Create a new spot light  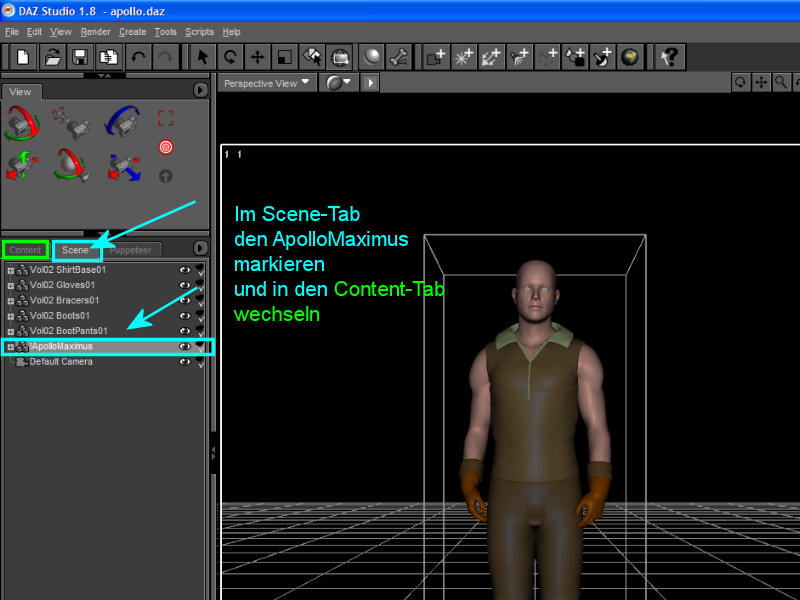519,57
